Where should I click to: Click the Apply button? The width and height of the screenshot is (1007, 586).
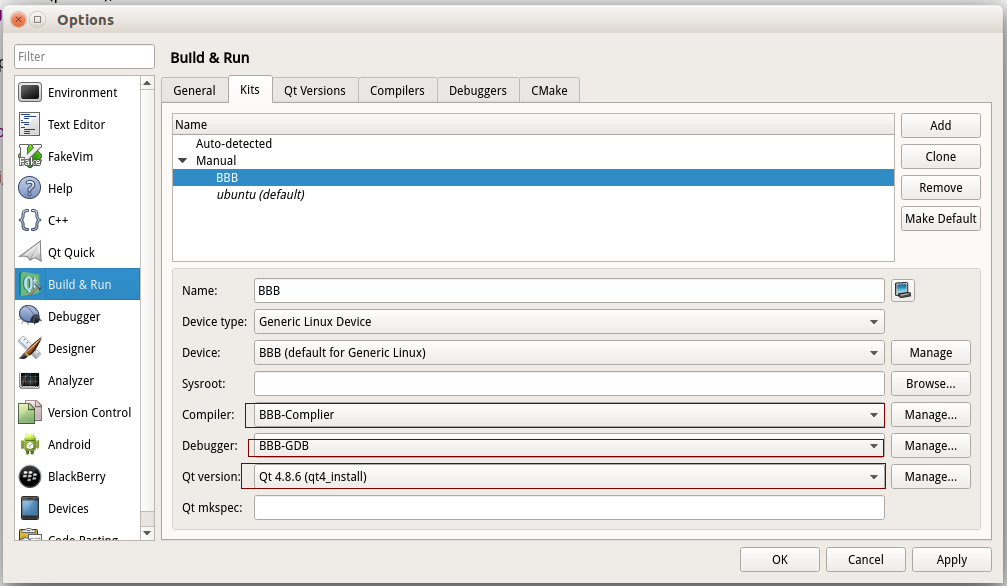coord(952,559)
